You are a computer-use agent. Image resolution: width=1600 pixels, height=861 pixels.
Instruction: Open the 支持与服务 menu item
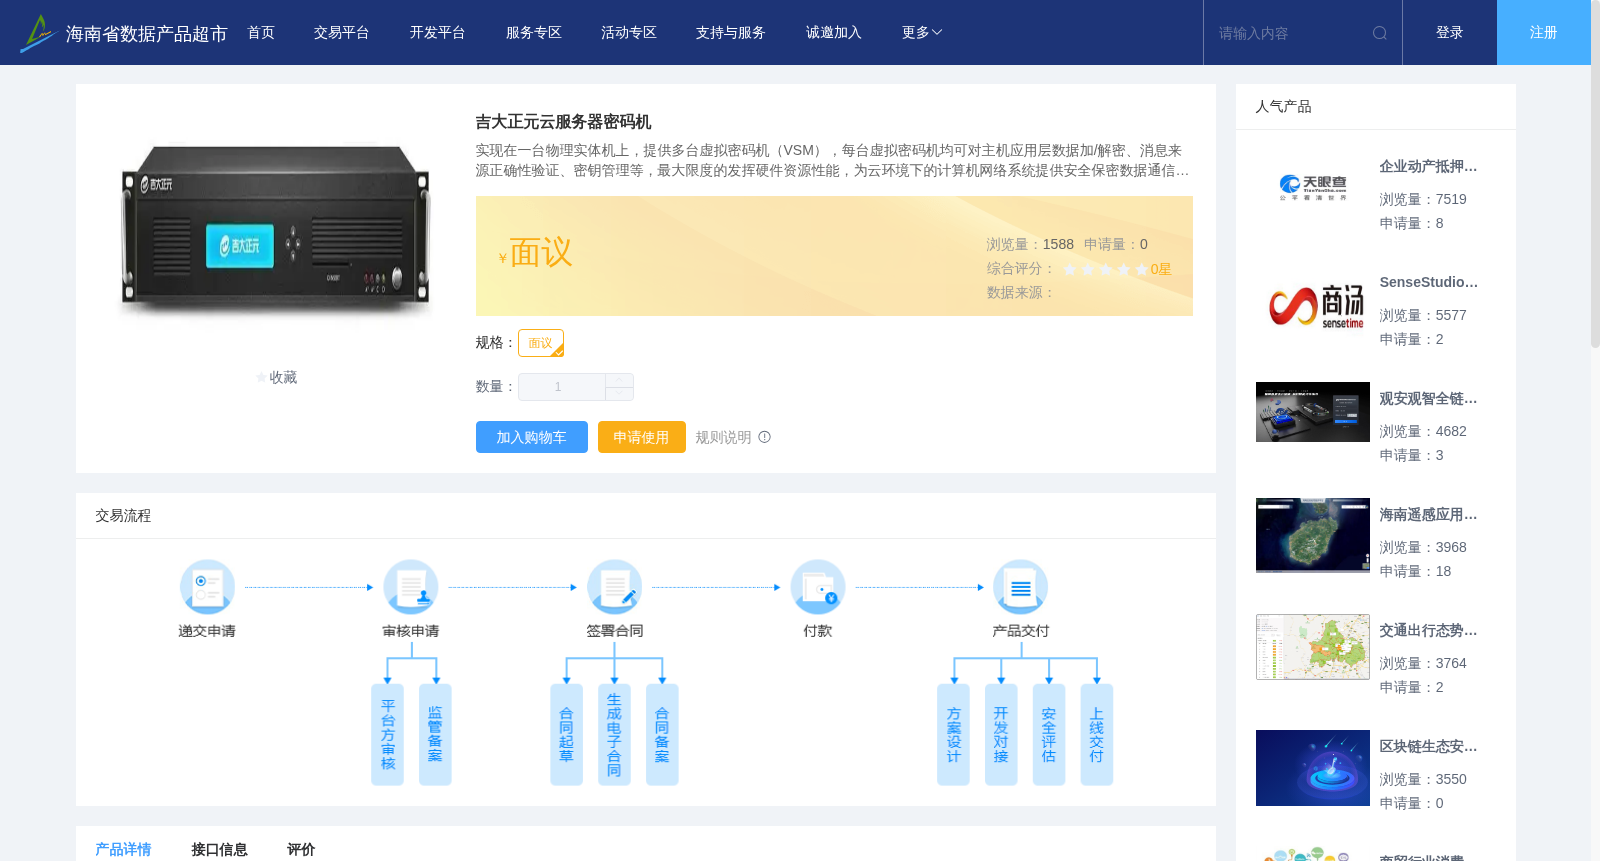(x=731, y=33)
